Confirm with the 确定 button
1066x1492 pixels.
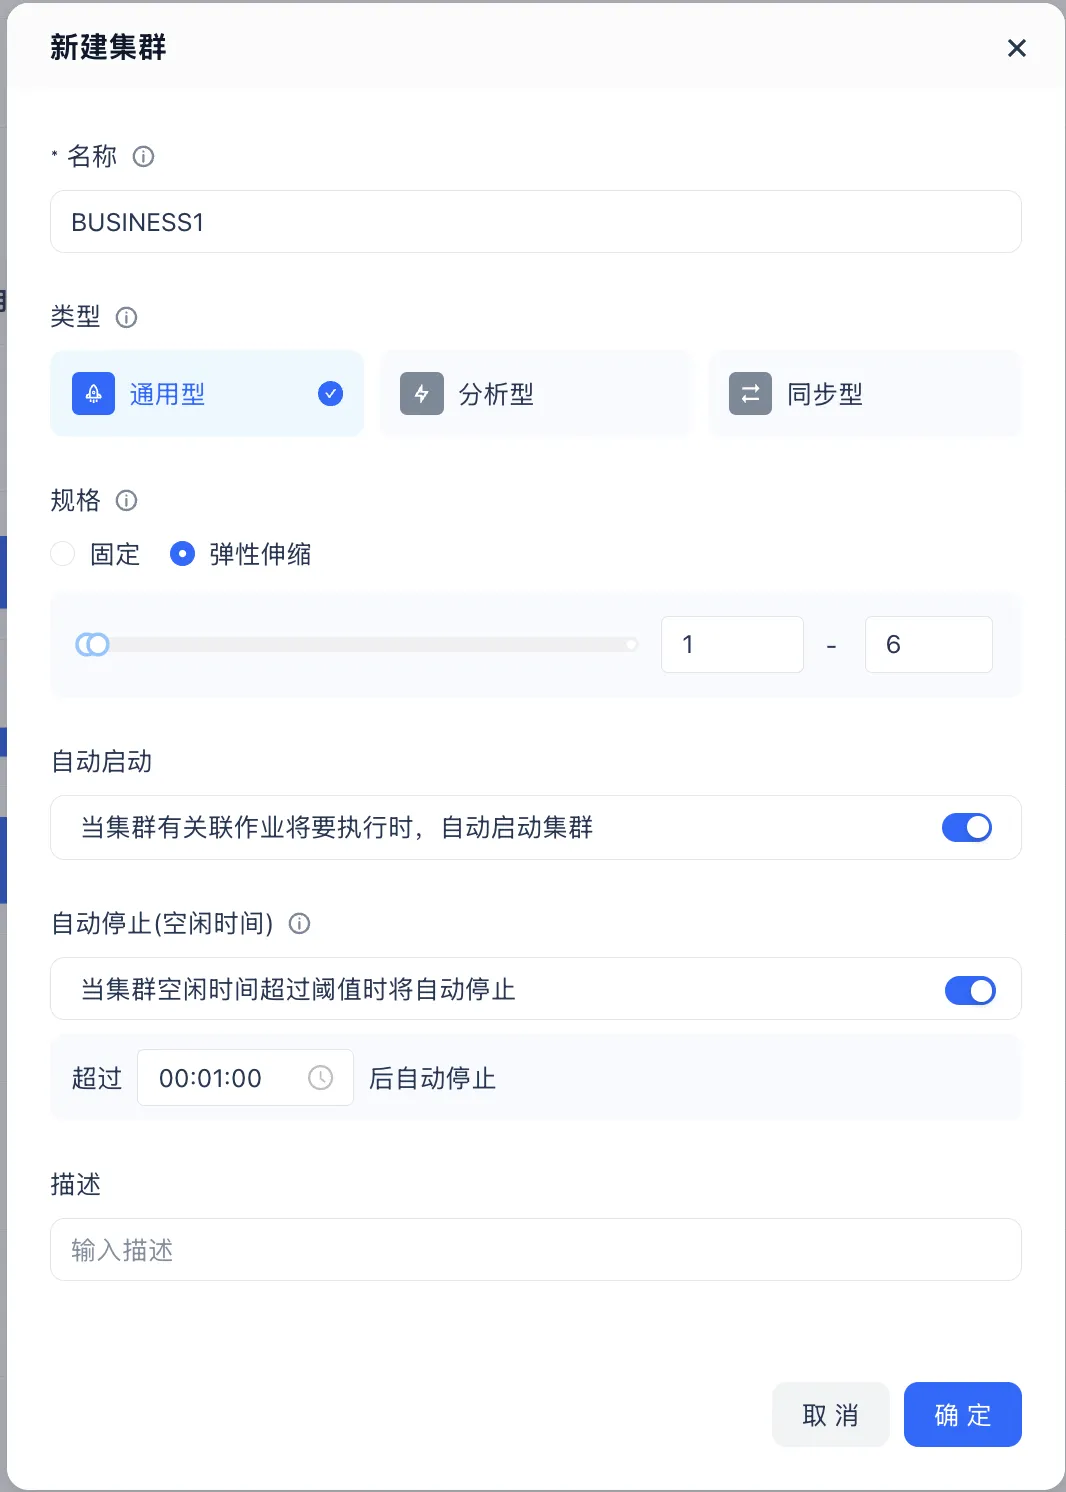point(962,1414)
